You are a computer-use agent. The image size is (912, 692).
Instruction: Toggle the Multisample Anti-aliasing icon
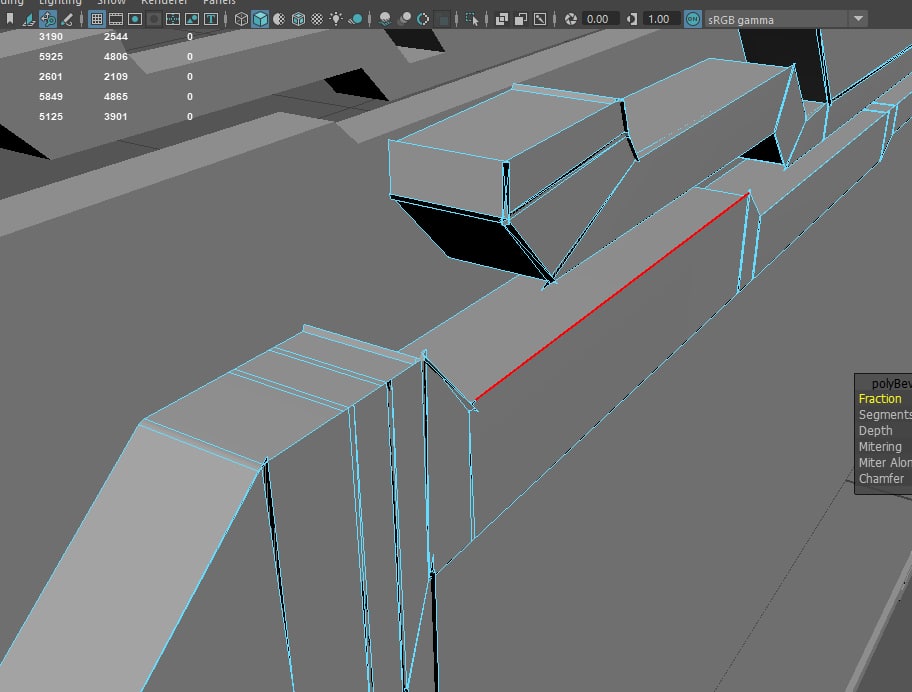click(x=423, y=19)
